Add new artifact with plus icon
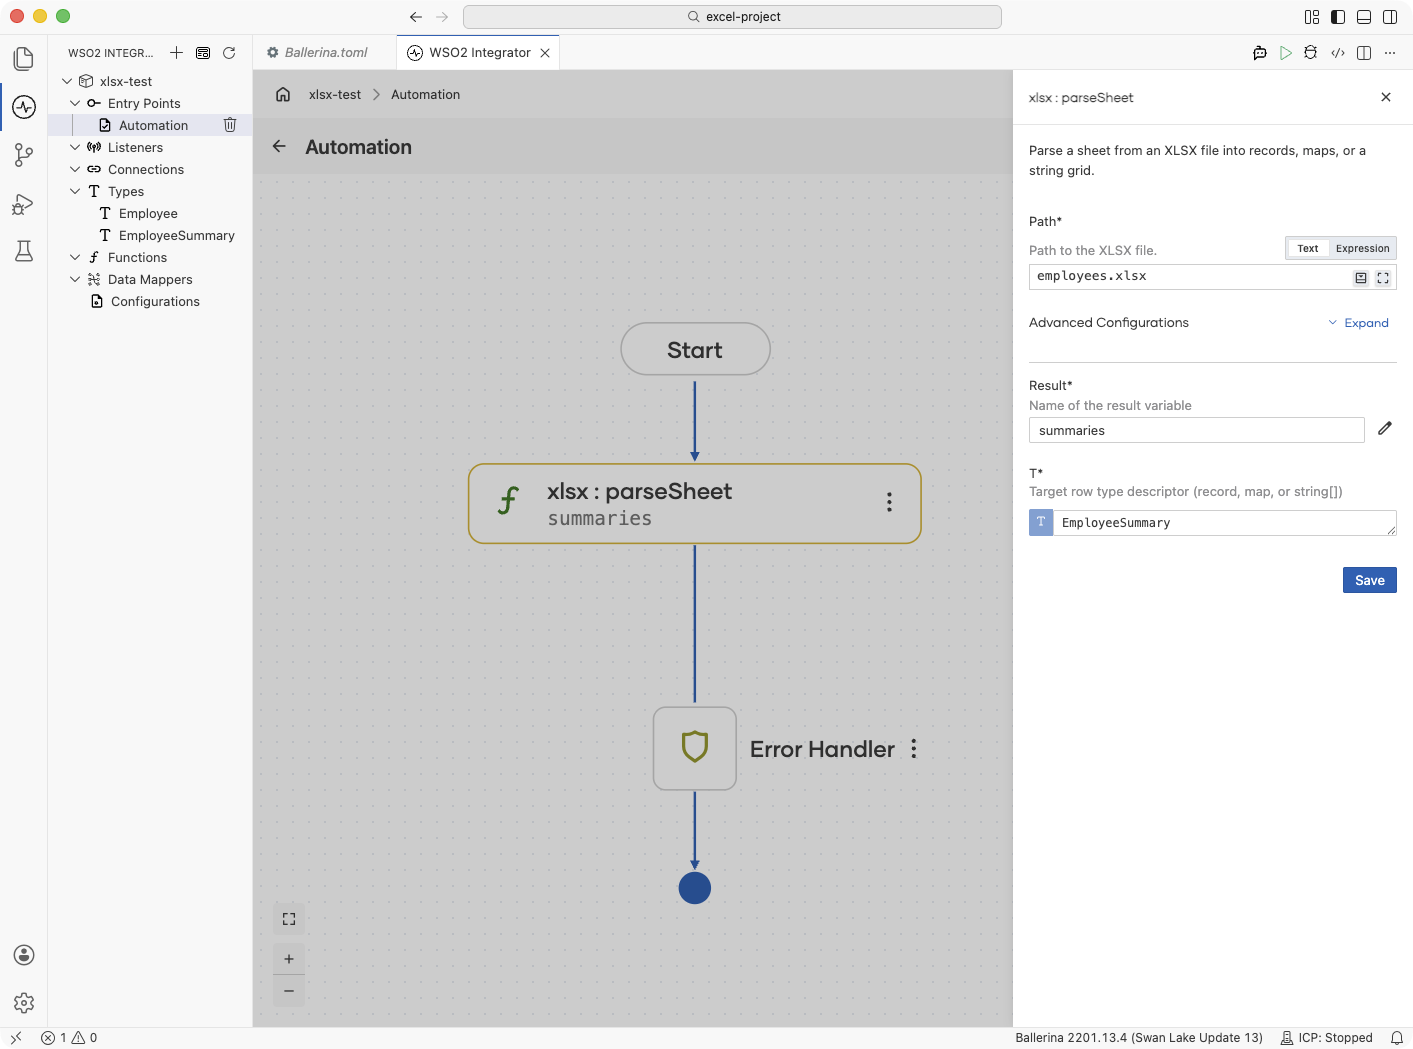1413x1049 pixels. [176, 53]
